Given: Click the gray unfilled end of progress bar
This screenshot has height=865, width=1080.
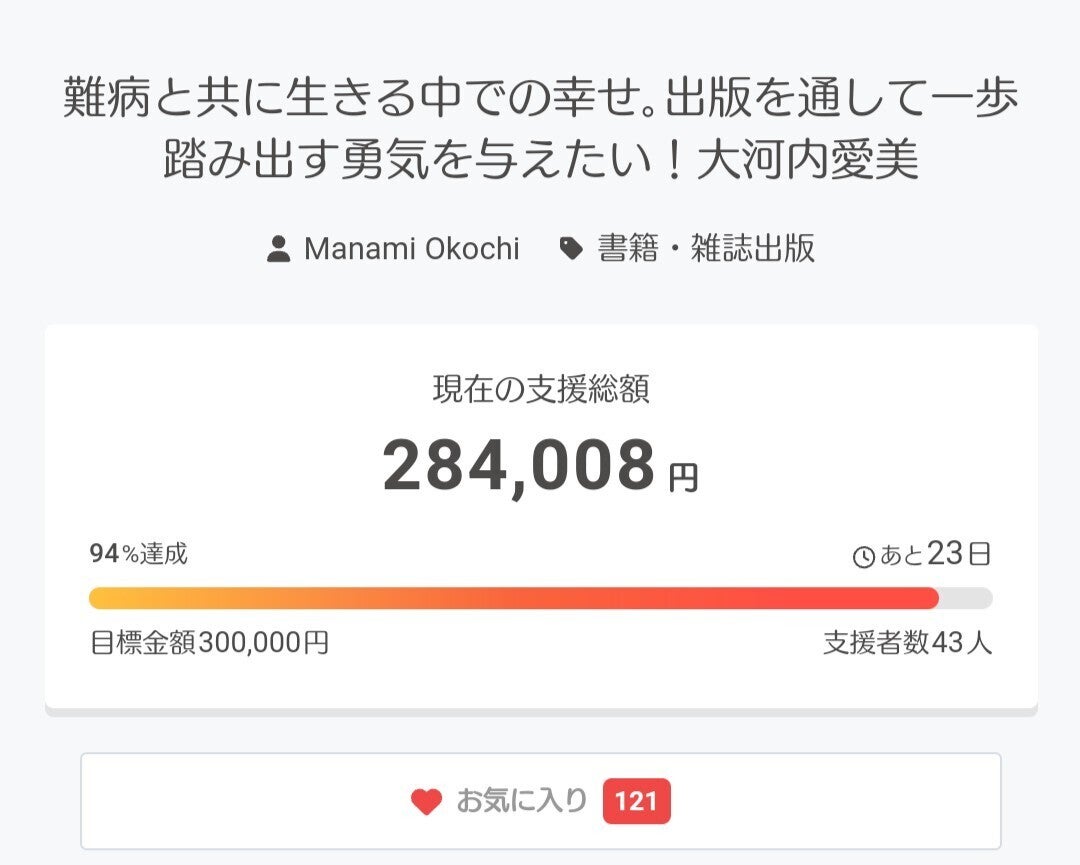Looking at the screenshot, I should (966, 598).
